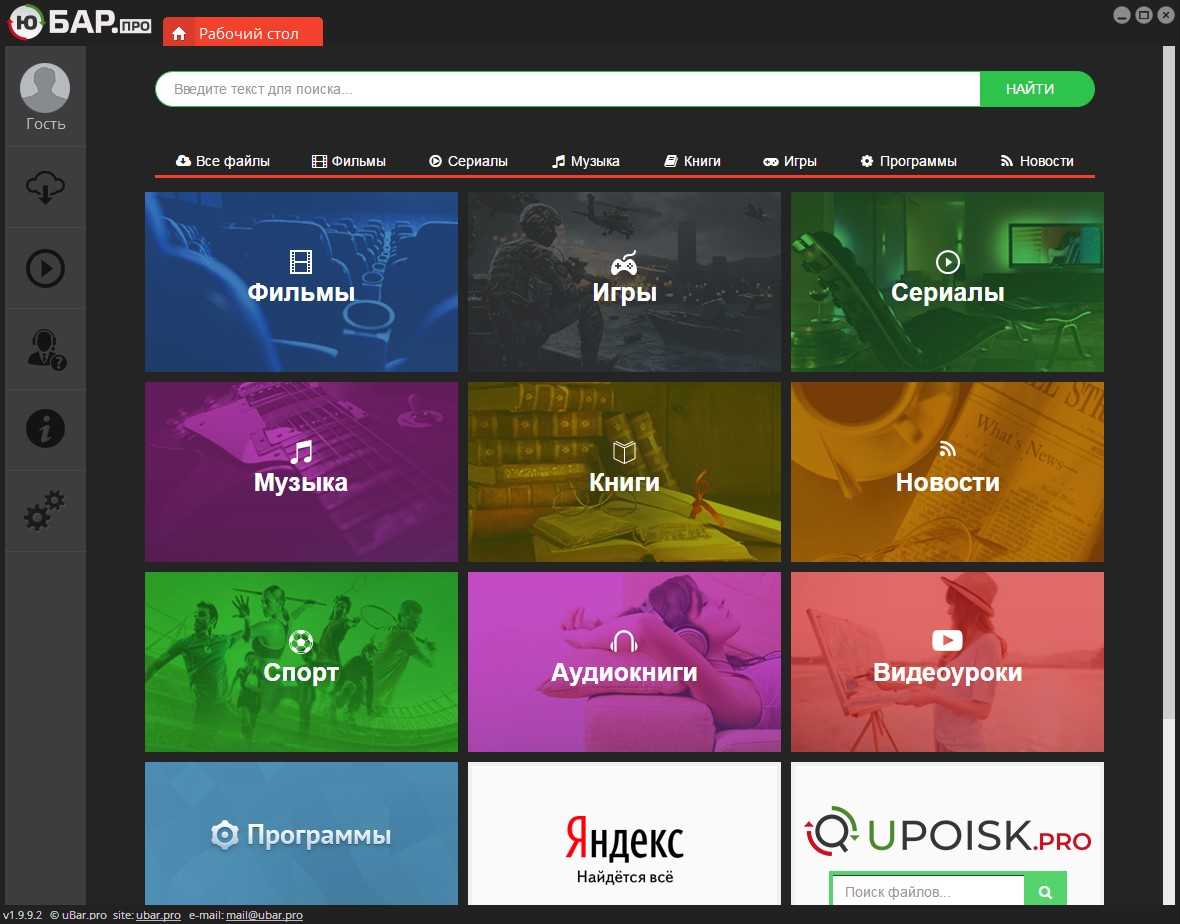1180x924 pixels.
Task: Click the UPOISK green search magnifier button
Action: point(1046,891)
